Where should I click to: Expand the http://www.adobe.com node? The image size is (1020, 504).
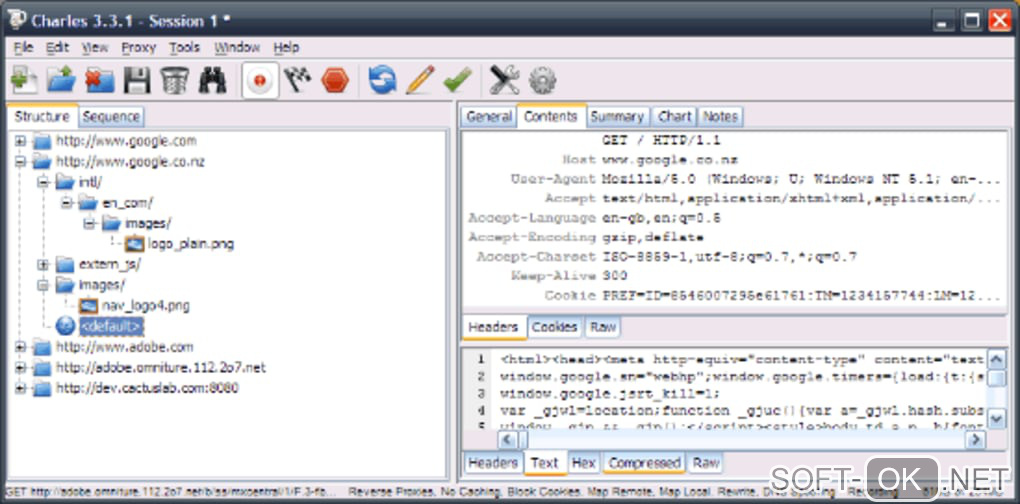point(21,347)
